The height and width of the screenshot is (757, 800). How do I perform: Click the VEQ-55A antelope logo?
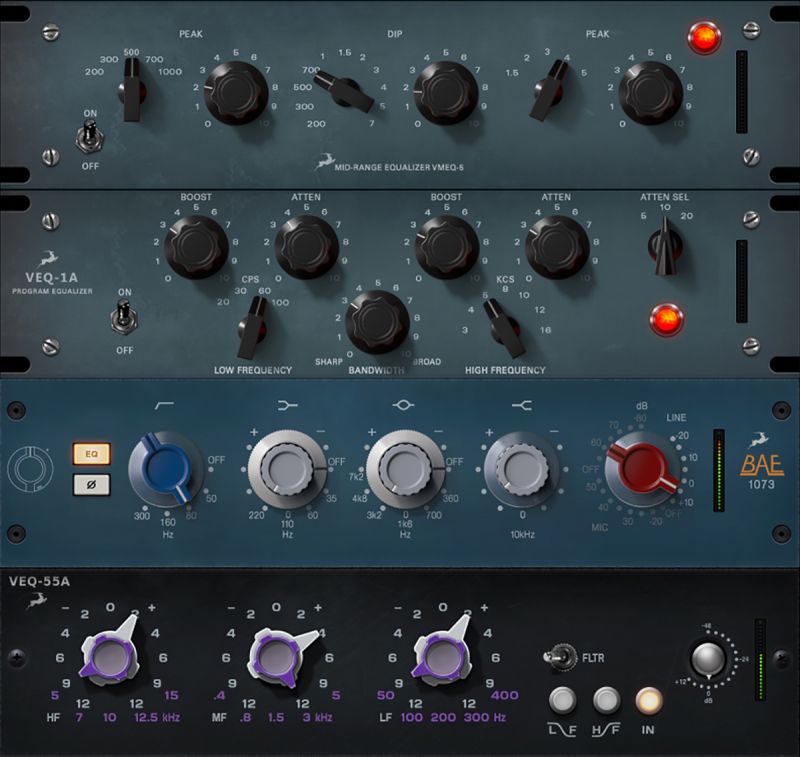click(37, 600)
